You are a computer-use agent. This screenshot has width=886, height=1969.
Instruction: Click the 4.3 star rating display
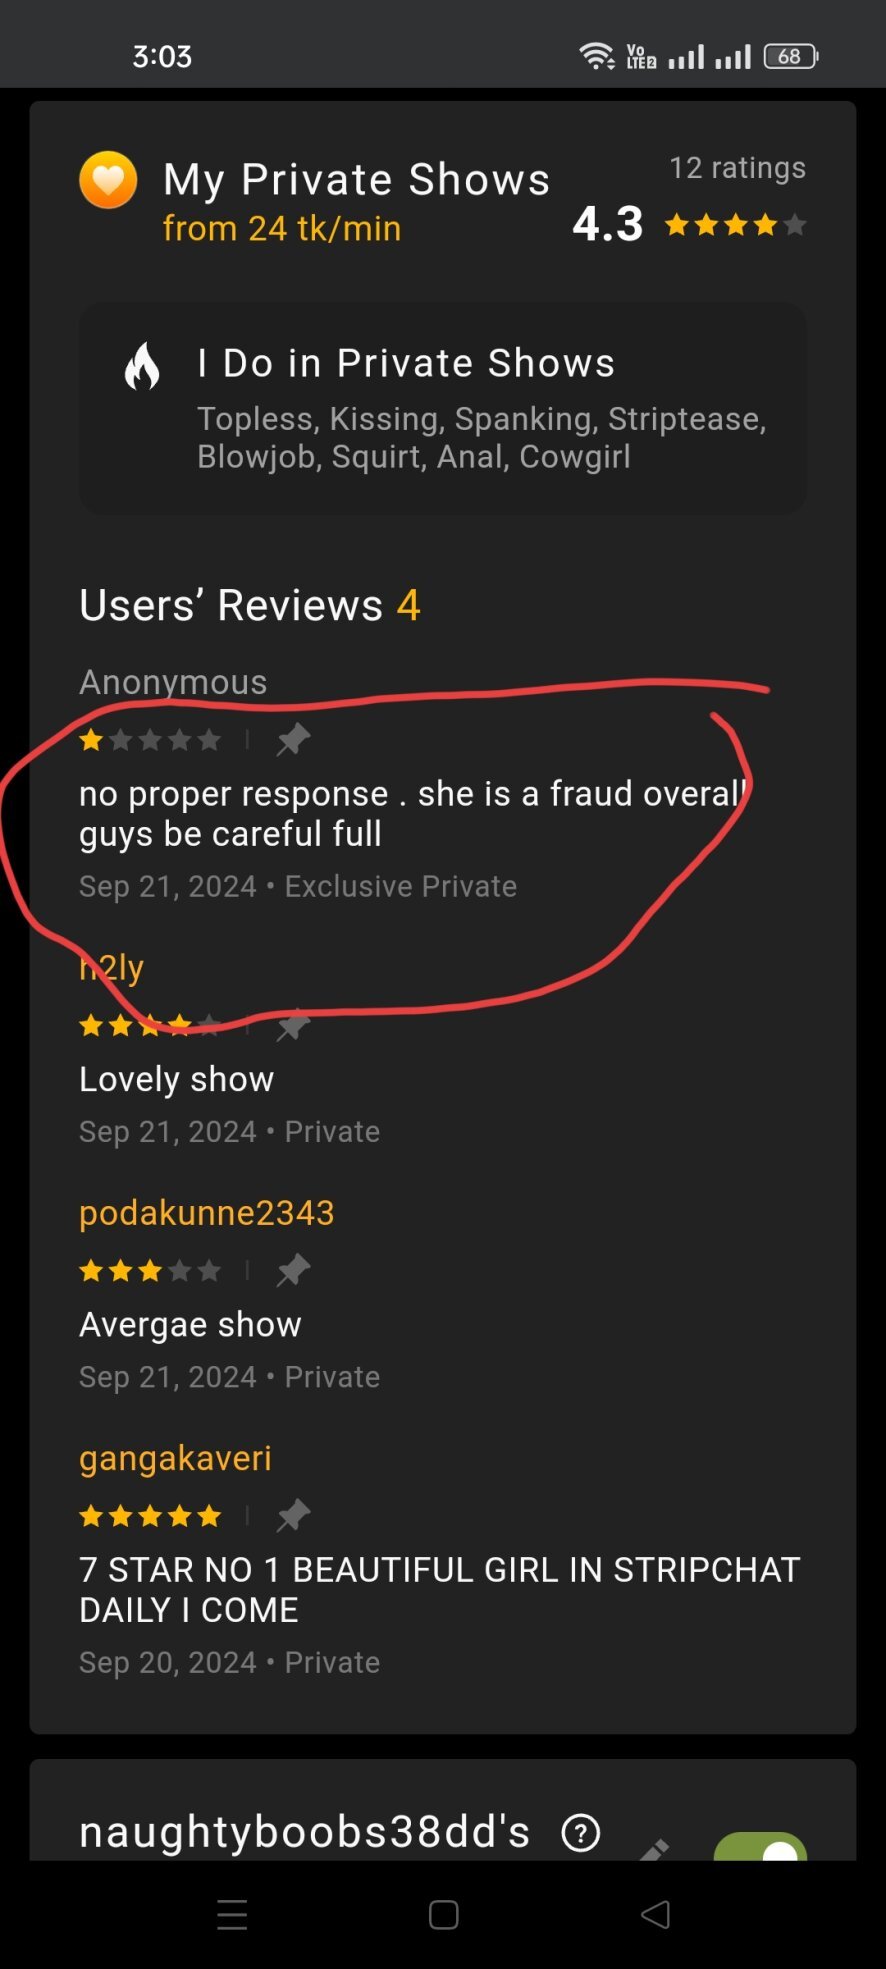click(x=689, y=224)
